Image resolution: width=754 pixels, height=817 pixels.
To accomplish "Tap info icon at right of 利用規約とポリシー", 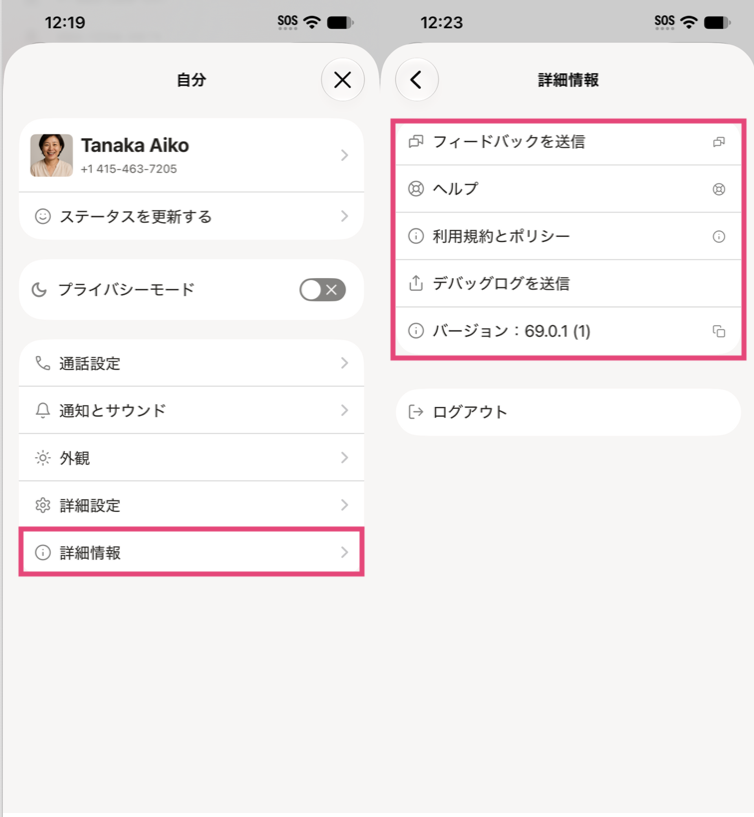I will point(719,237).
